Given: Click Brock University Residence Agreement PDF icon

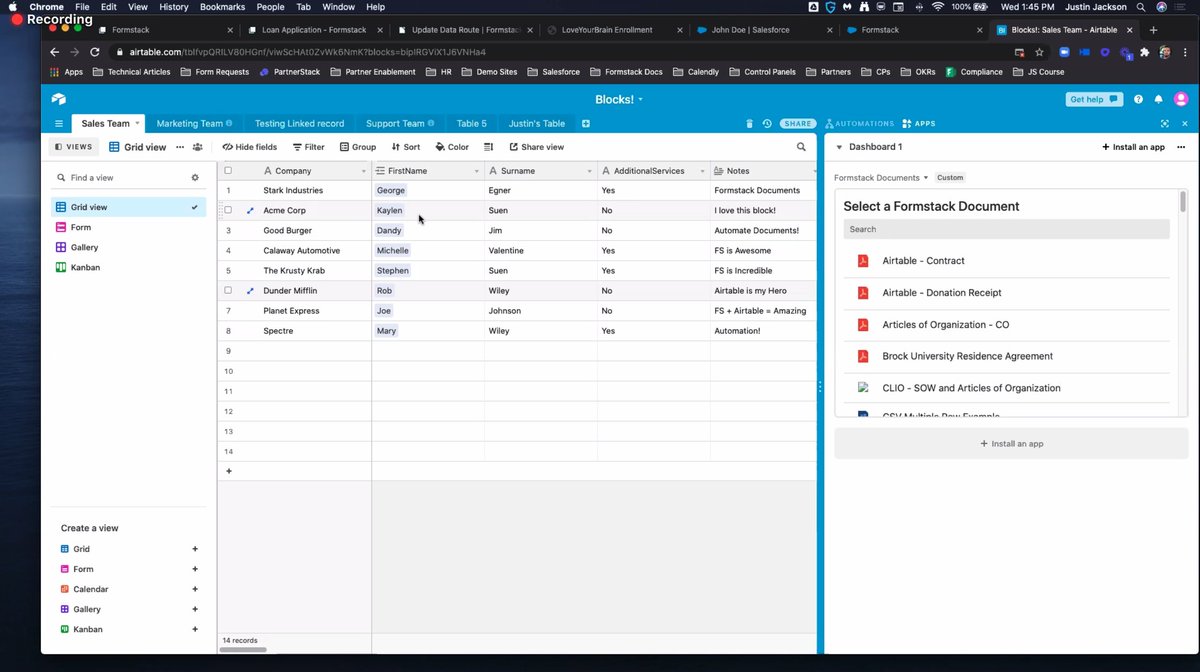Looking at the screenshot, I should pos(863,356).
